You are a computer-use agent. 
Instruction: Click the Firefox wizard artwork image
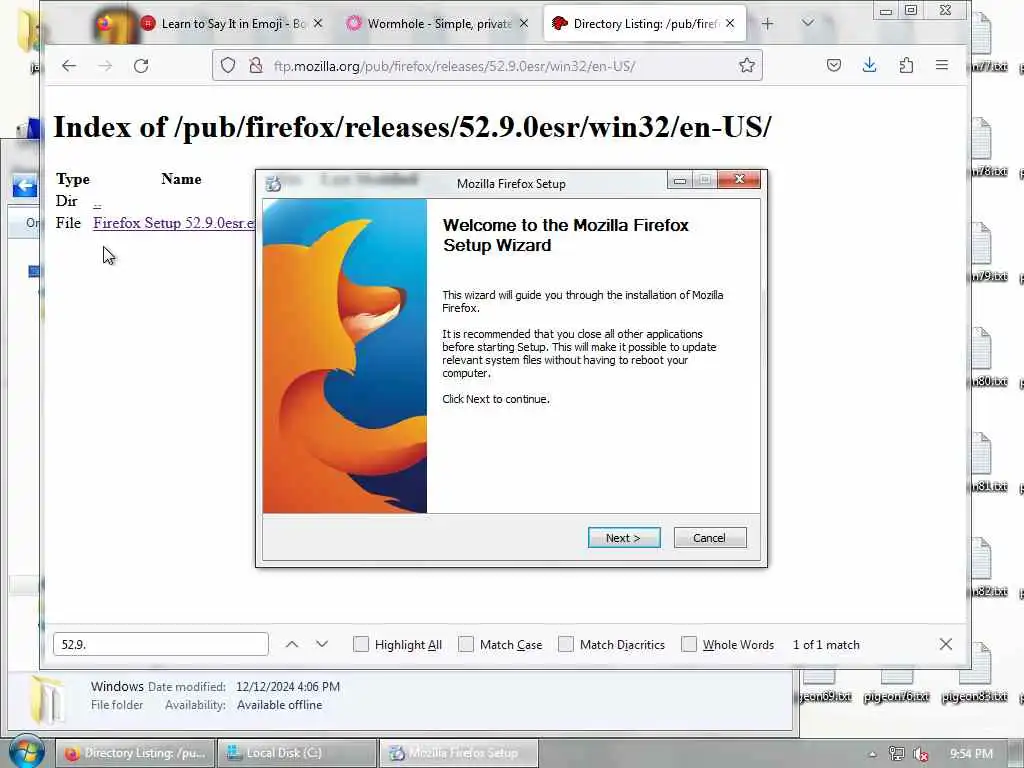tap(345, 356)
